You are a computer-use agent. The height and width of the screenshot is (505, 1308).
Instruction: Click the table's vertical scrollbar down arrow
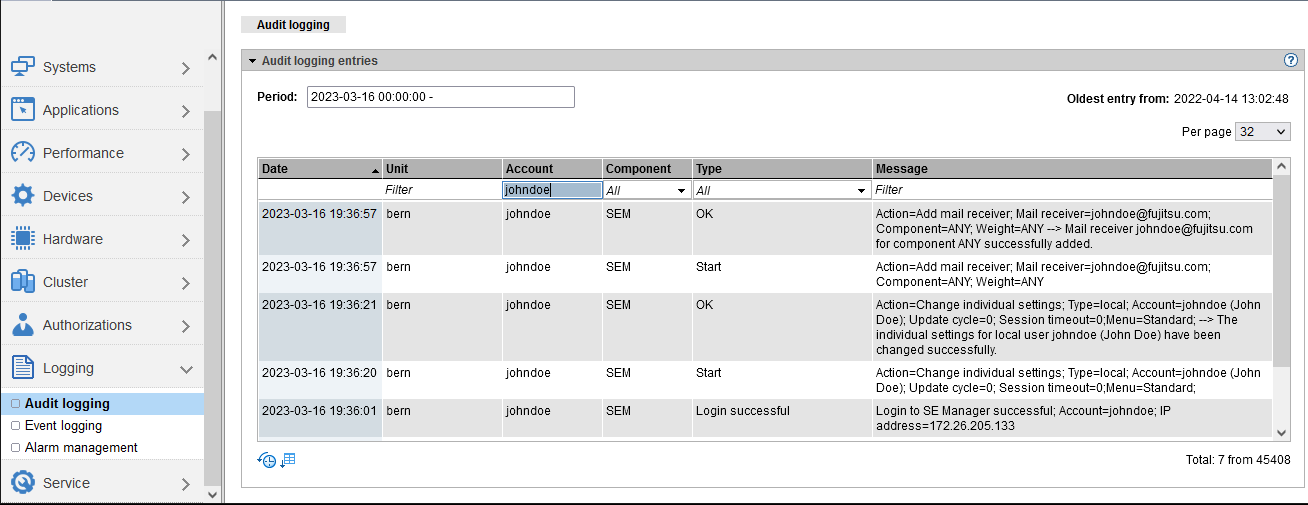click(x=1281, y=431)
